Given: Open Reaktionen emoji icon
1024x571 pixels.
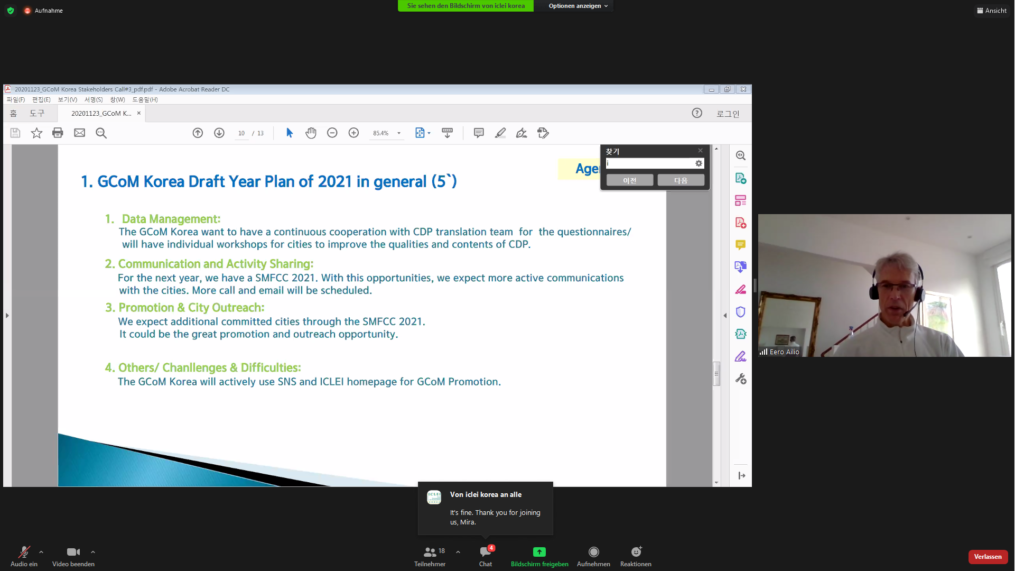Looking at the screenshot, I should 635,554.
